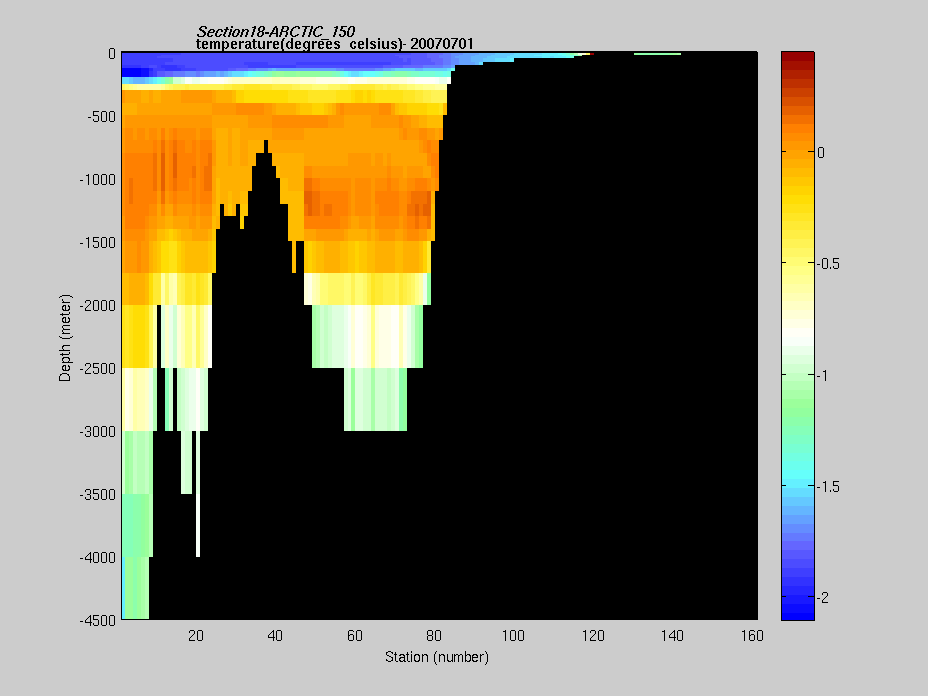Click the 'Station (number)' axis label
The width and height of the screenshot is (928, 696).
[437, 657]
